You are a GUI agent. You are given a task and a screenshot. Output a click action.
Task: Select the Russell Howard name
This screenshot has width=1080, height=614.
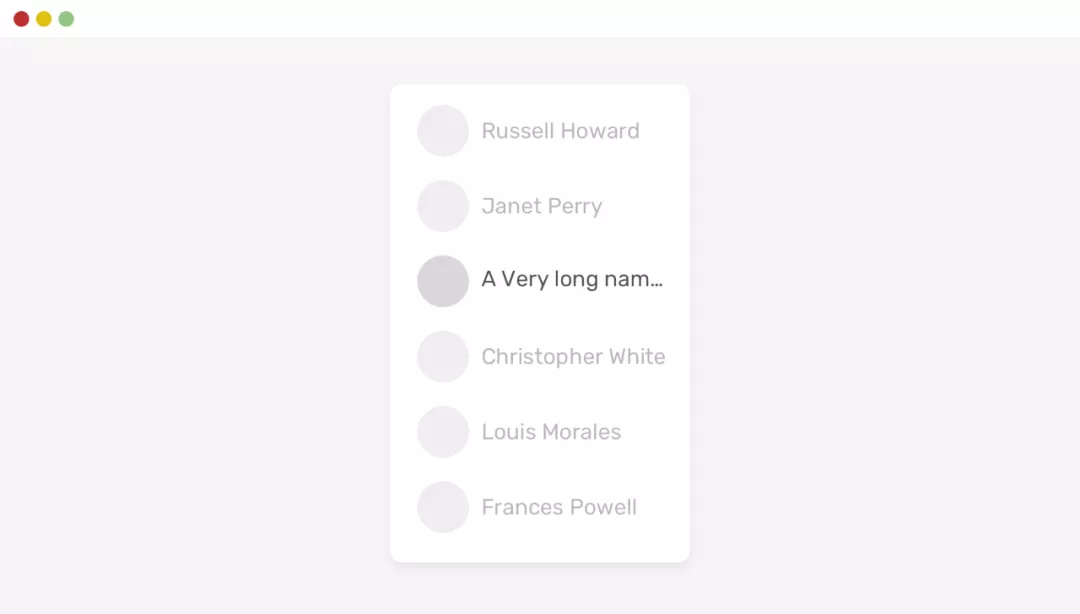[x=560, y=131]
